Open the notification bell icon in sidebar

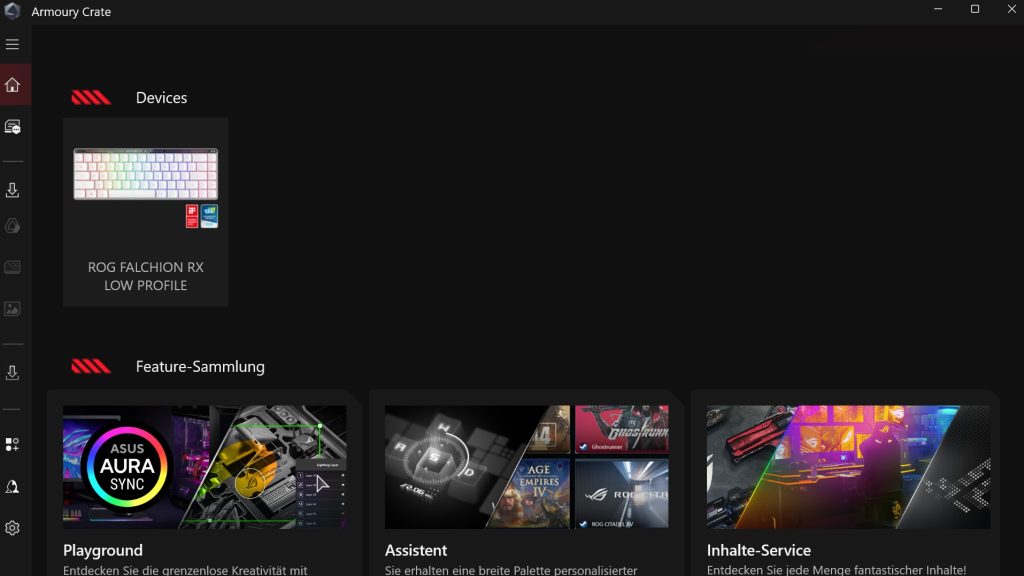click(x=12, y=486)
